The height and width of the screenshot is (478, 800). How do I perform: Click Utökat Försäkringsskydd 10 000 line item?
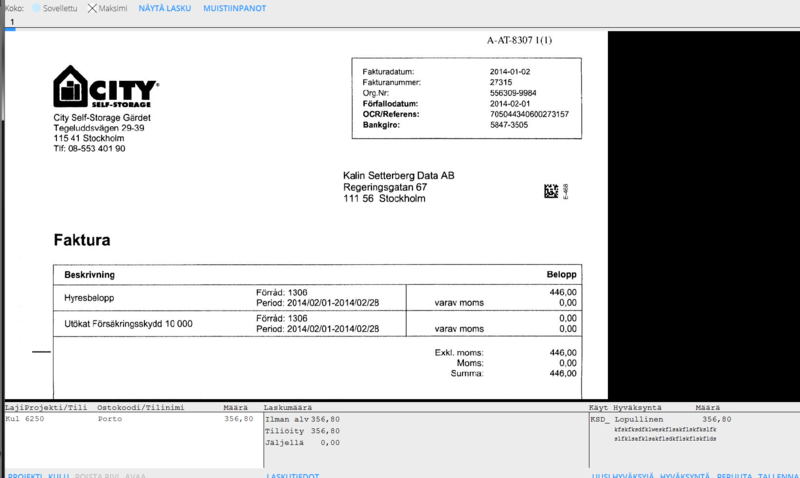pos(128,324)
